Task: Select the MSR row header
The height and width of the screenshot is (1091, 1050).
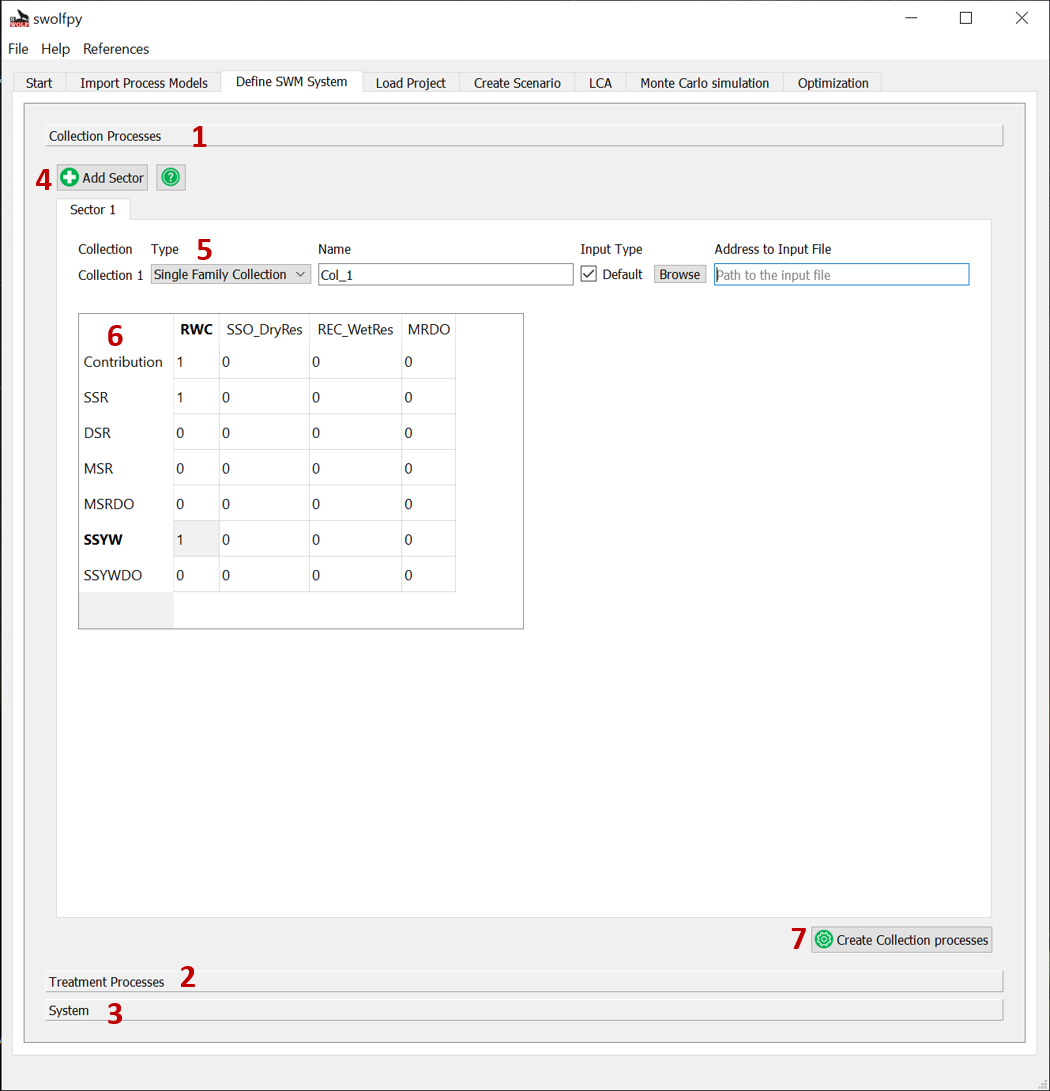Action: click(126, 468)
